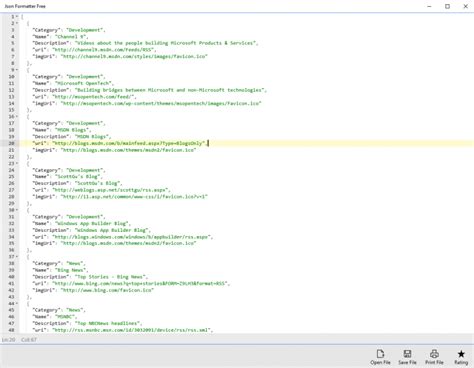The width and height of the screenshot is (474, 368).
Task: Maximize the Json Formatter Free window
Action: [x=447, y=6]
